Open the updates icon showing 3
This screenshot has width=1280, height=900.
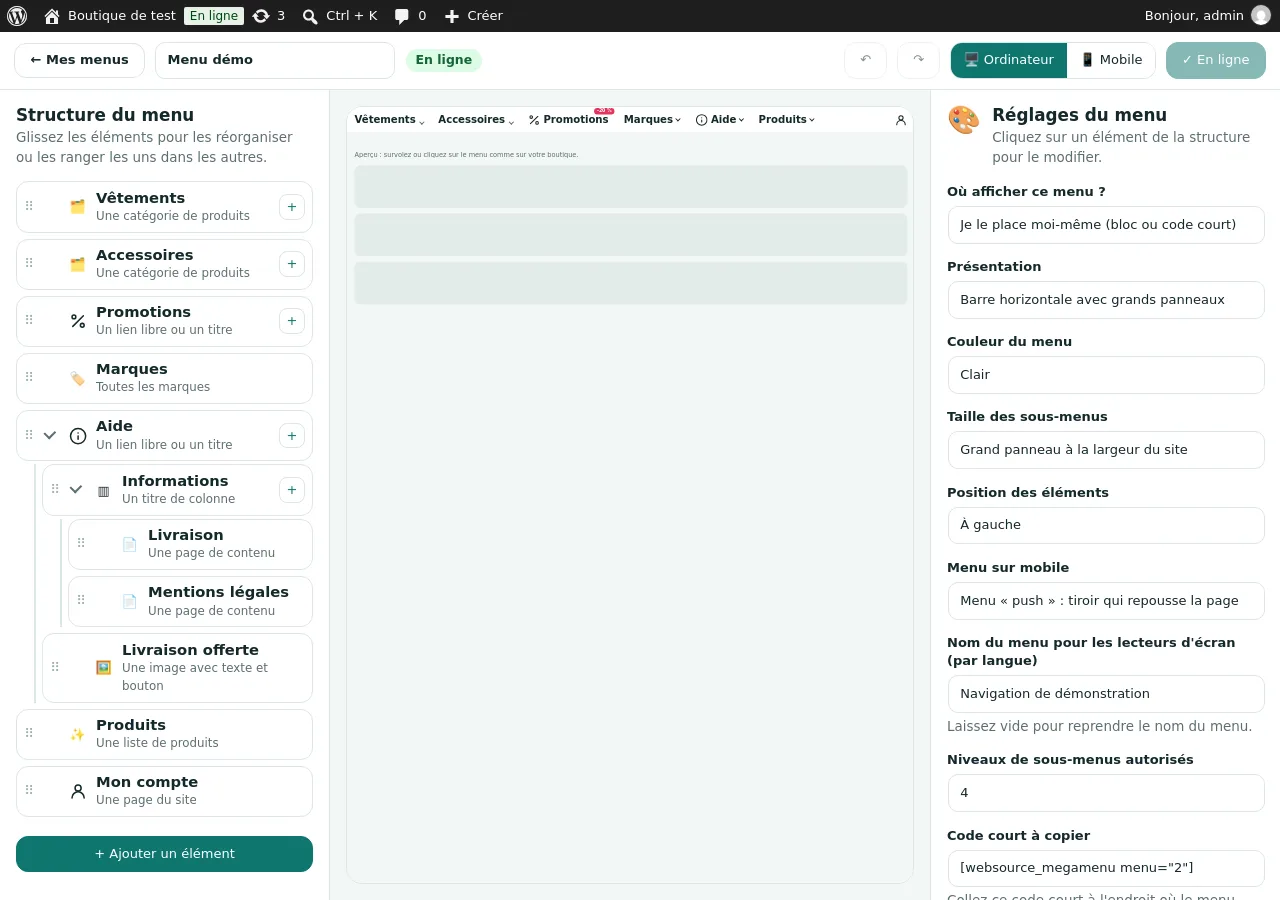269,16
